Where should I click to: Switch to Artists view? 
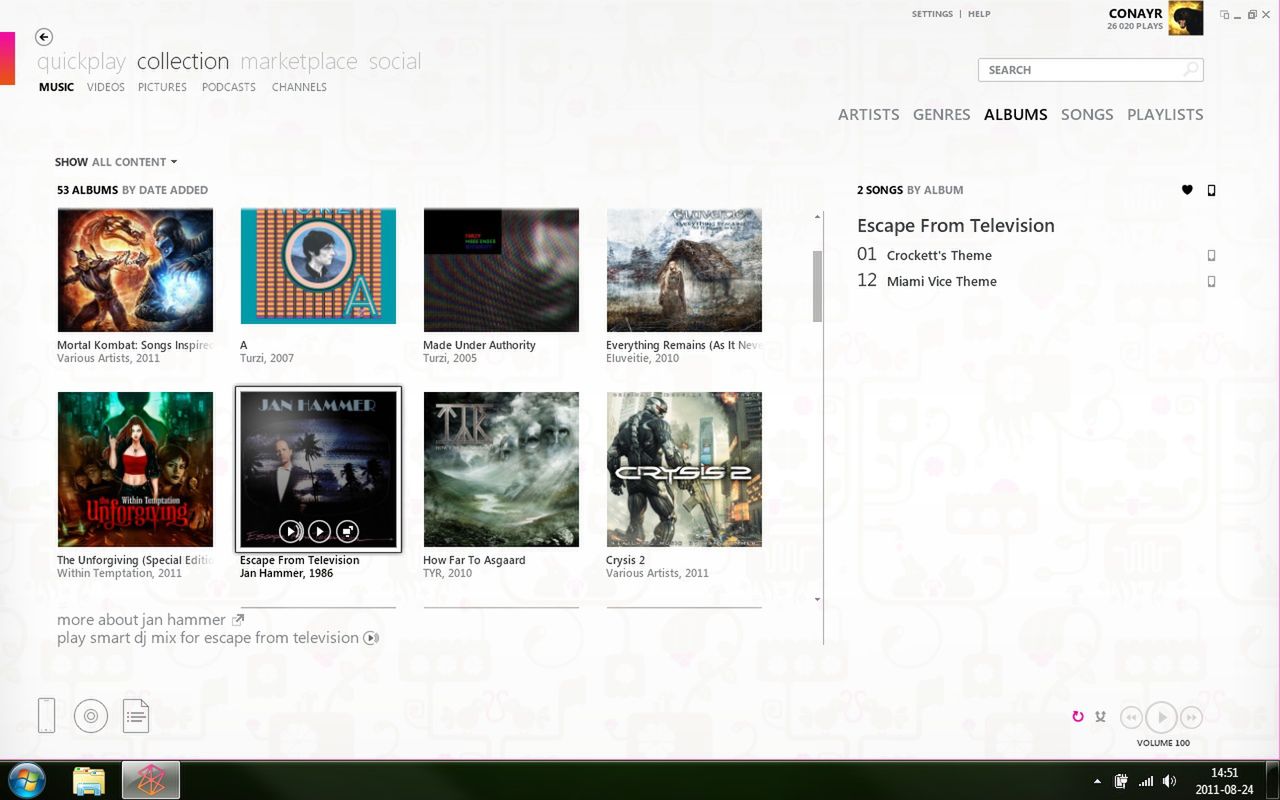click(868, 114)
